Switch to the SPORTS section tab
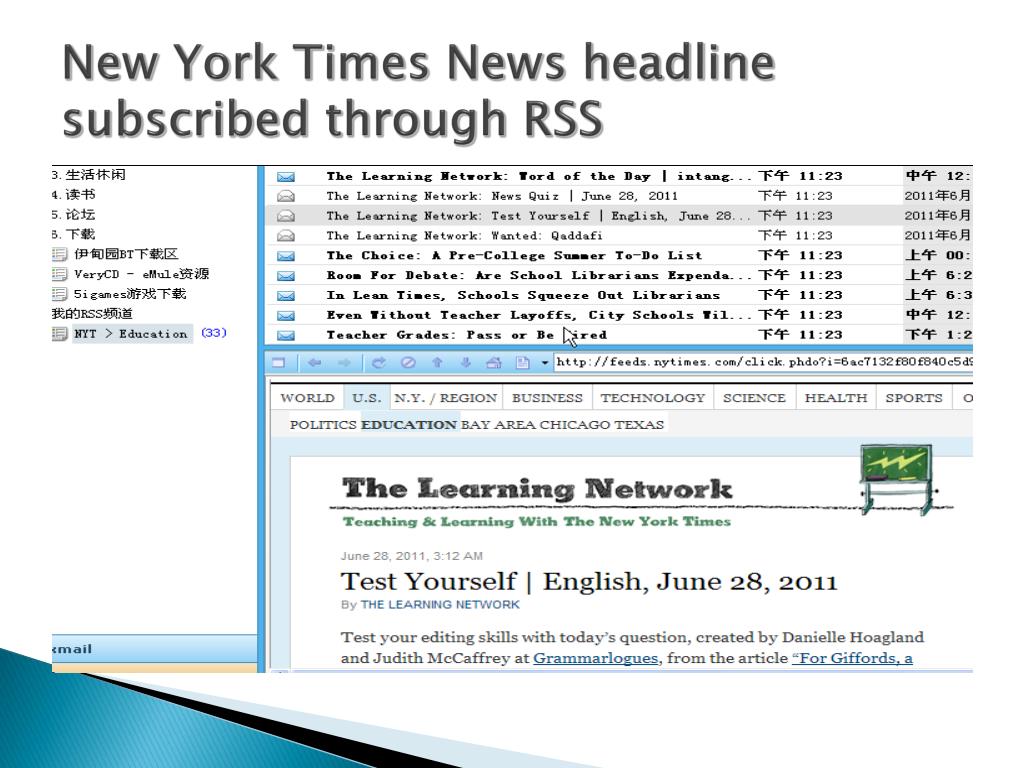The width and height of the screenshot is (1024, 768). [914, 398]
